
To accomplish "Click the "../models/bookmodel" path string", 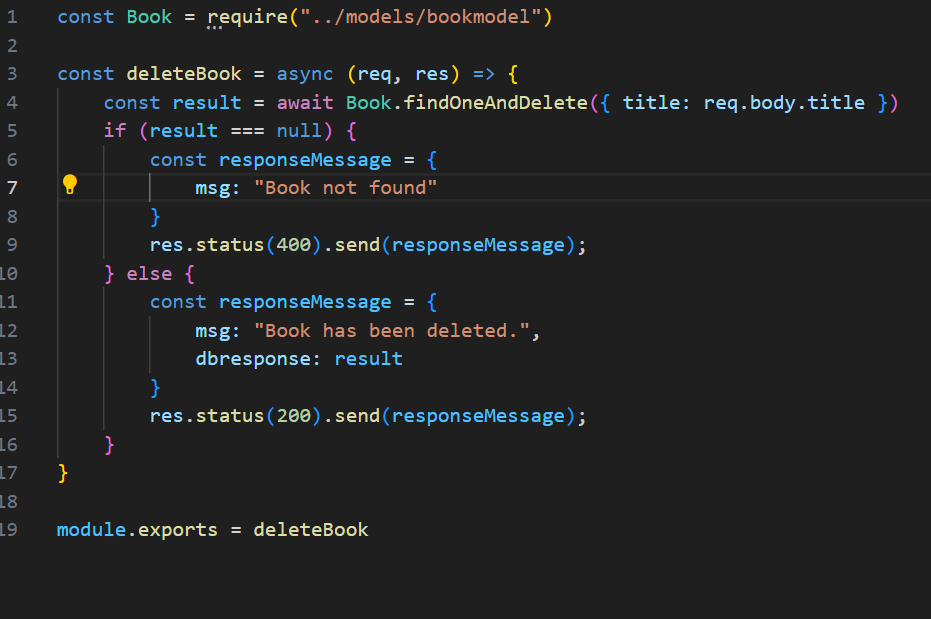I will coord(420,17).
